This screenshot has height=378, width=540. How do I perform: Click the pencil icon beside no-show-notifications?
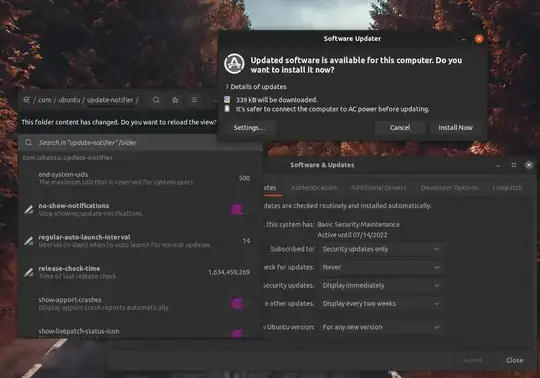29,209
